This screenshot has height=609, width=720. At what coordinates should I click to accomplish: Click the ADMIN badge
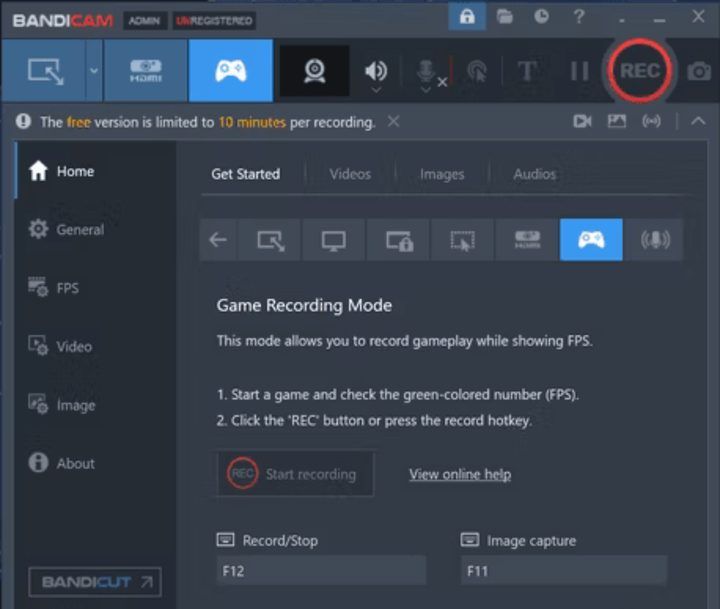144,21
